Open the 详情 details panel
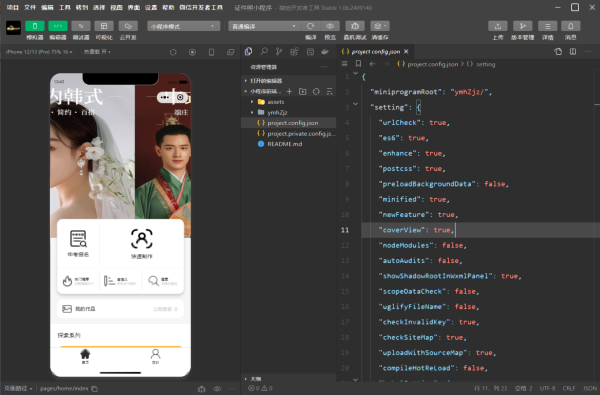 548,26
